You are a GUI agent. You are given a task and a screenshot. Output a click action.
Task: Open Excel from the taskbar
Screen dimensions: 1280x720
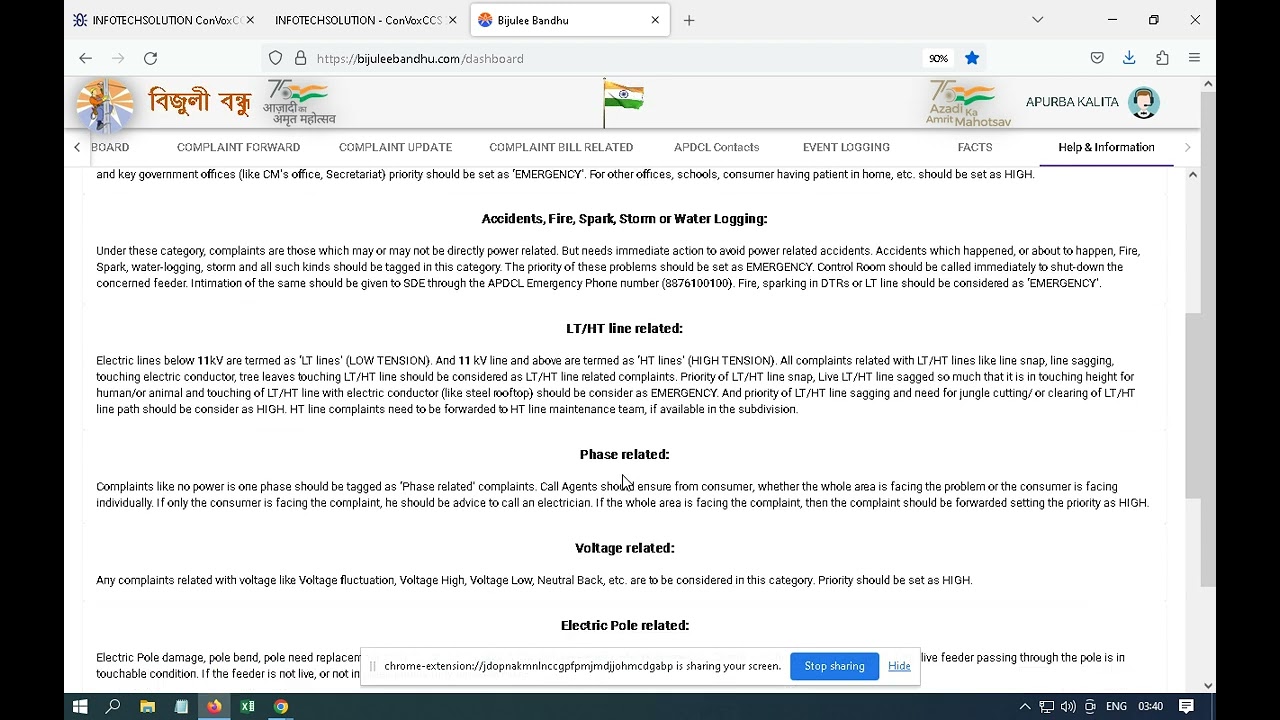(x=247, y=706)
